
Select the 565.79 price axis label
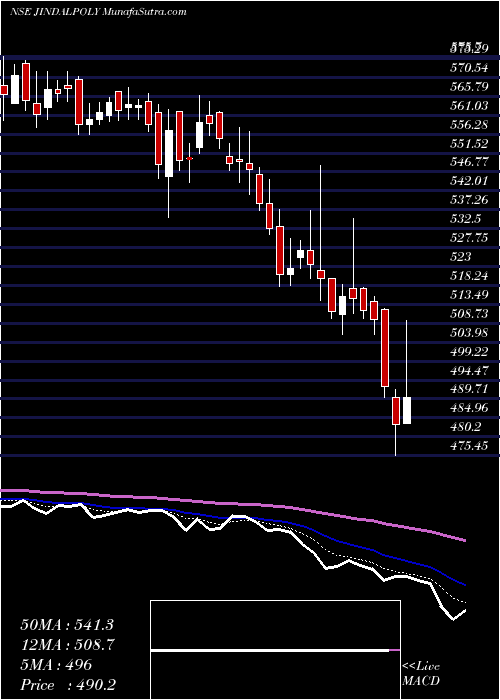coord(469,87)
